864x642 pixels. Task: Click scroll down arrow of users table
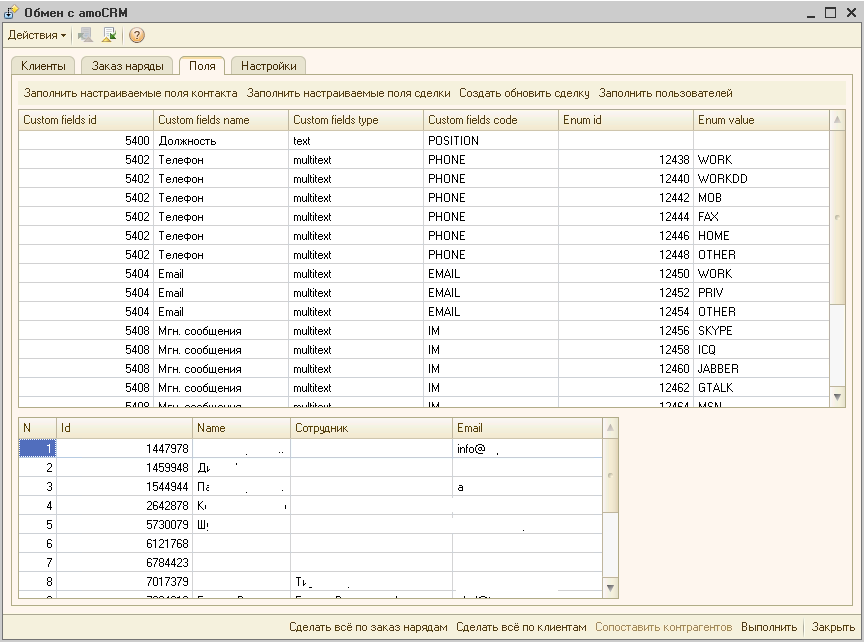coord(610,588)
